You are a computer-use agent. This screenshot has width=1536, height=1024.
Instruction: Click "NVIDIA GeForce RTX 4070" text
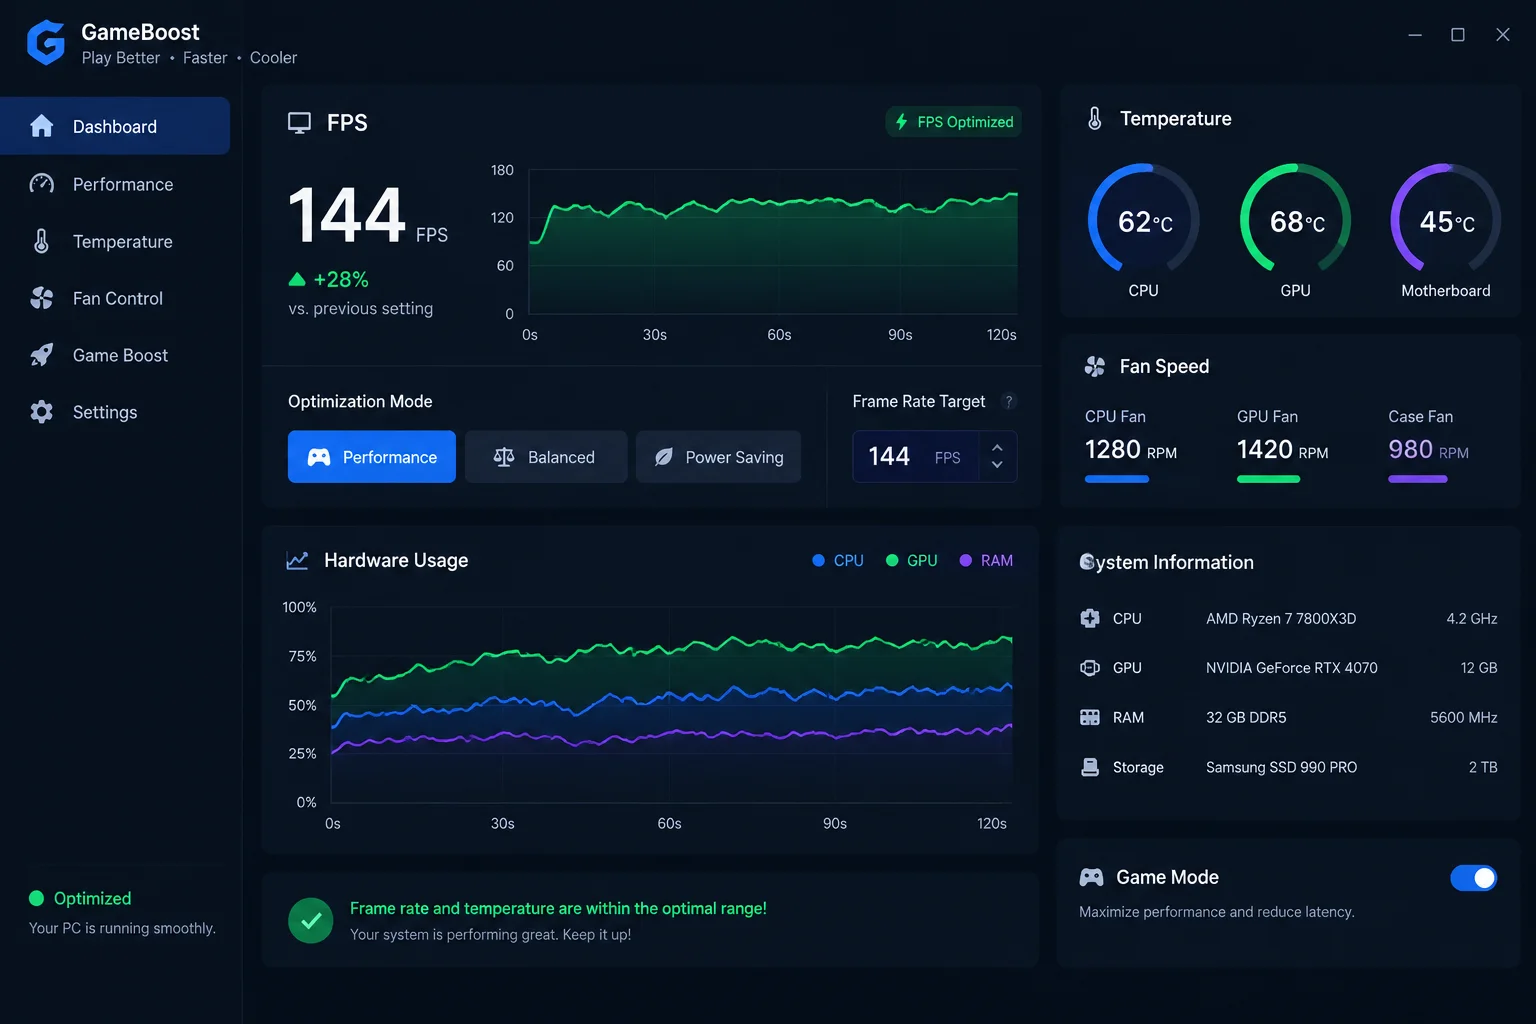click(1292, 668)
